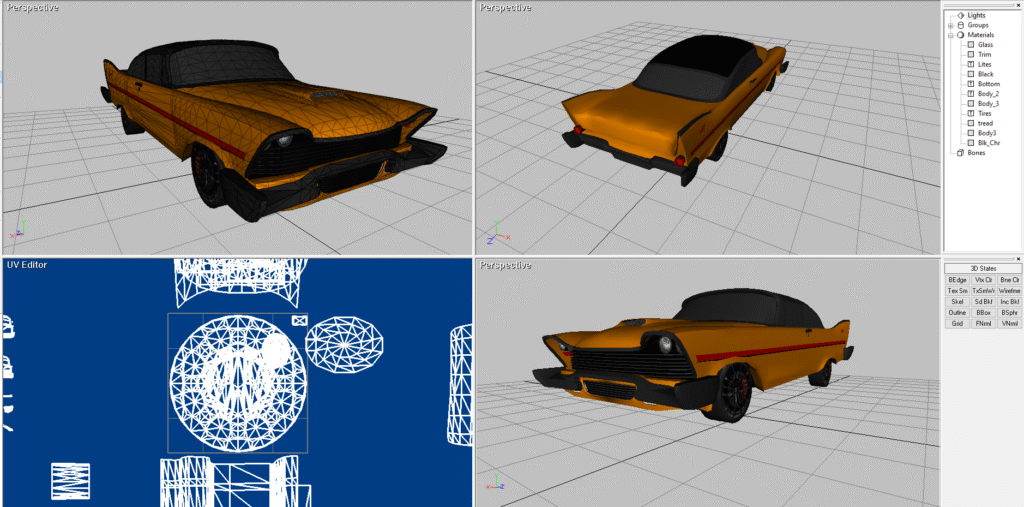Toggle the BBox display state
Screen dimensions: 1024x507
pyautogui.click(x=983, y=312)
